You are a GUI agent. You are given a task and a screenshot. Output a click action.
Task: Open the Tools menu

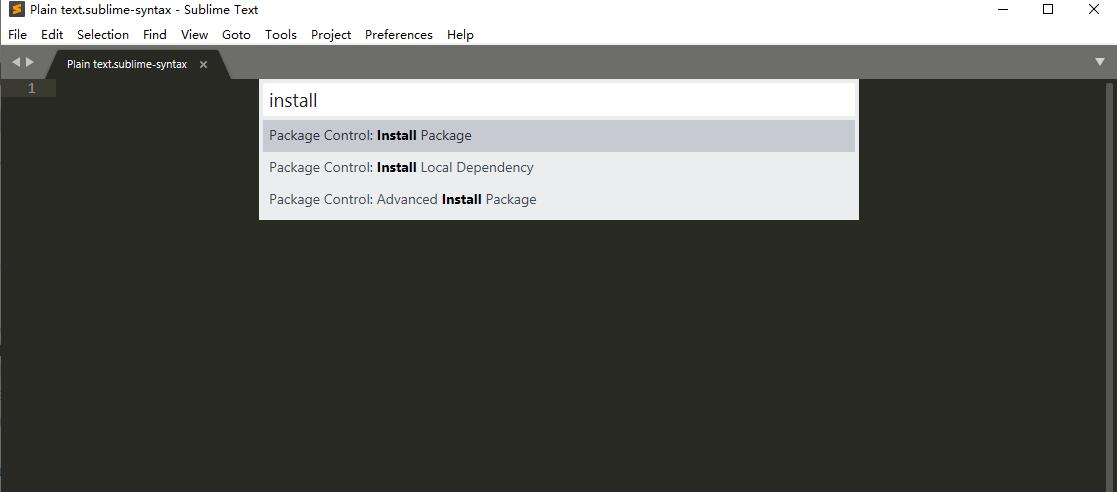(x=281, y=34)
